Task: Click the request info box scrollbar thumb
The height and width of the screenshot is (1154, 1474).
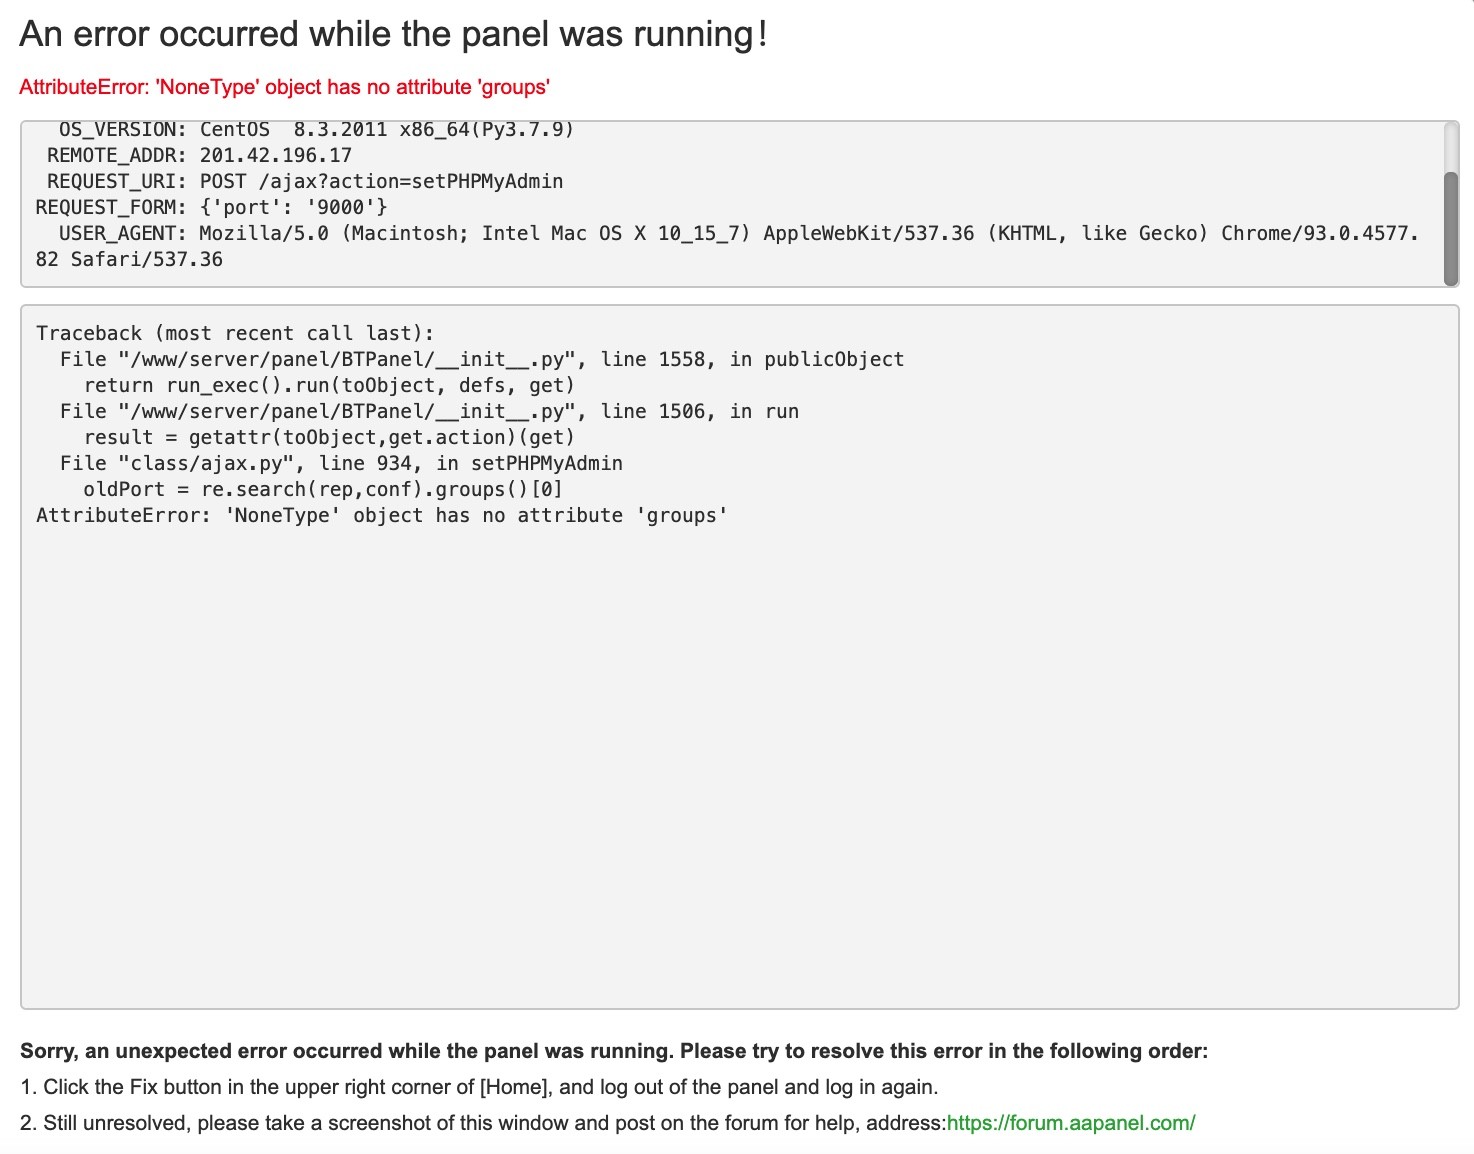Action: coord(1451,228)
